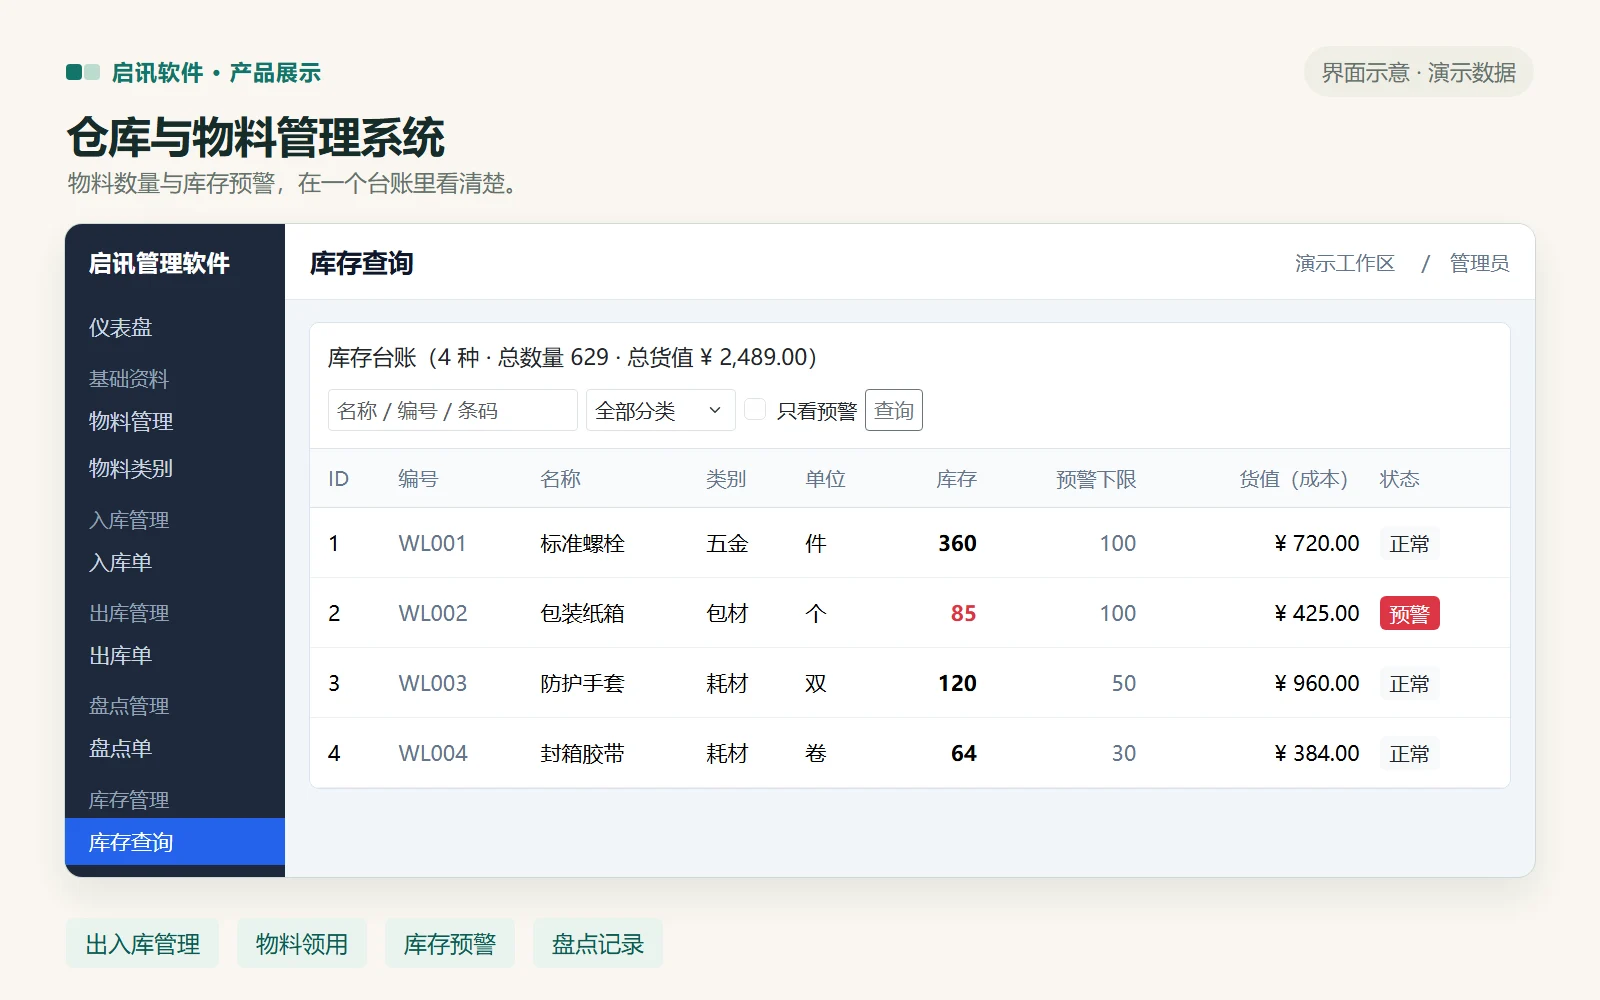Click the 包装纸箱 name cell
The image size is (1600, 1000).
pyautogui.click(x=582, y=613)
